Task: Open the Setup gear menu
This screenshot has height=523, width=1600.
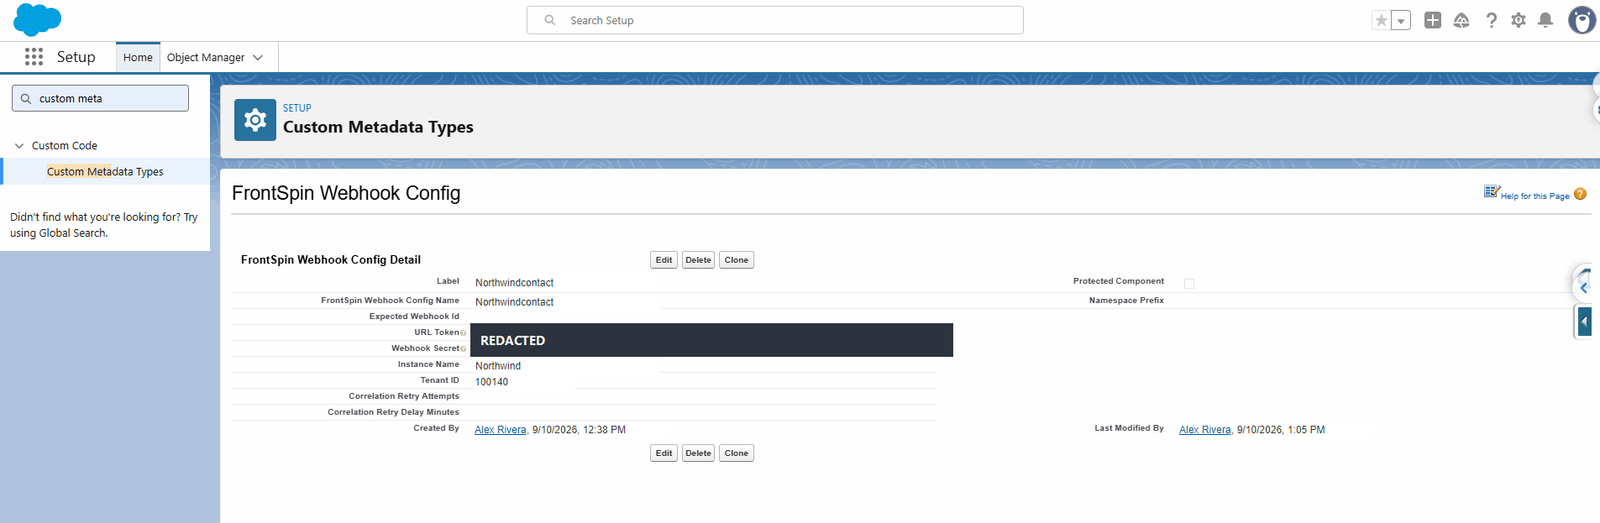Action: (1518, 20)
